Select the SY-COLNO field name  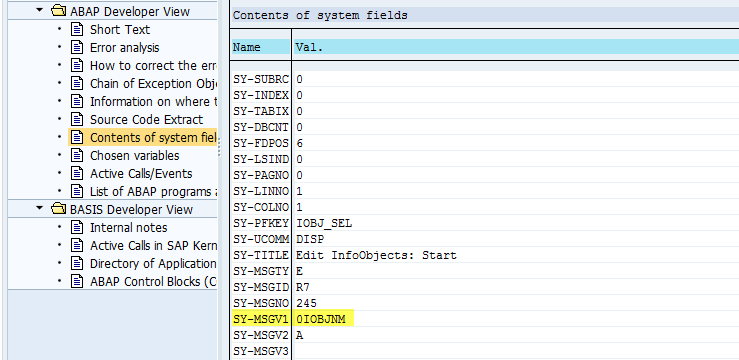click(261, 207)
